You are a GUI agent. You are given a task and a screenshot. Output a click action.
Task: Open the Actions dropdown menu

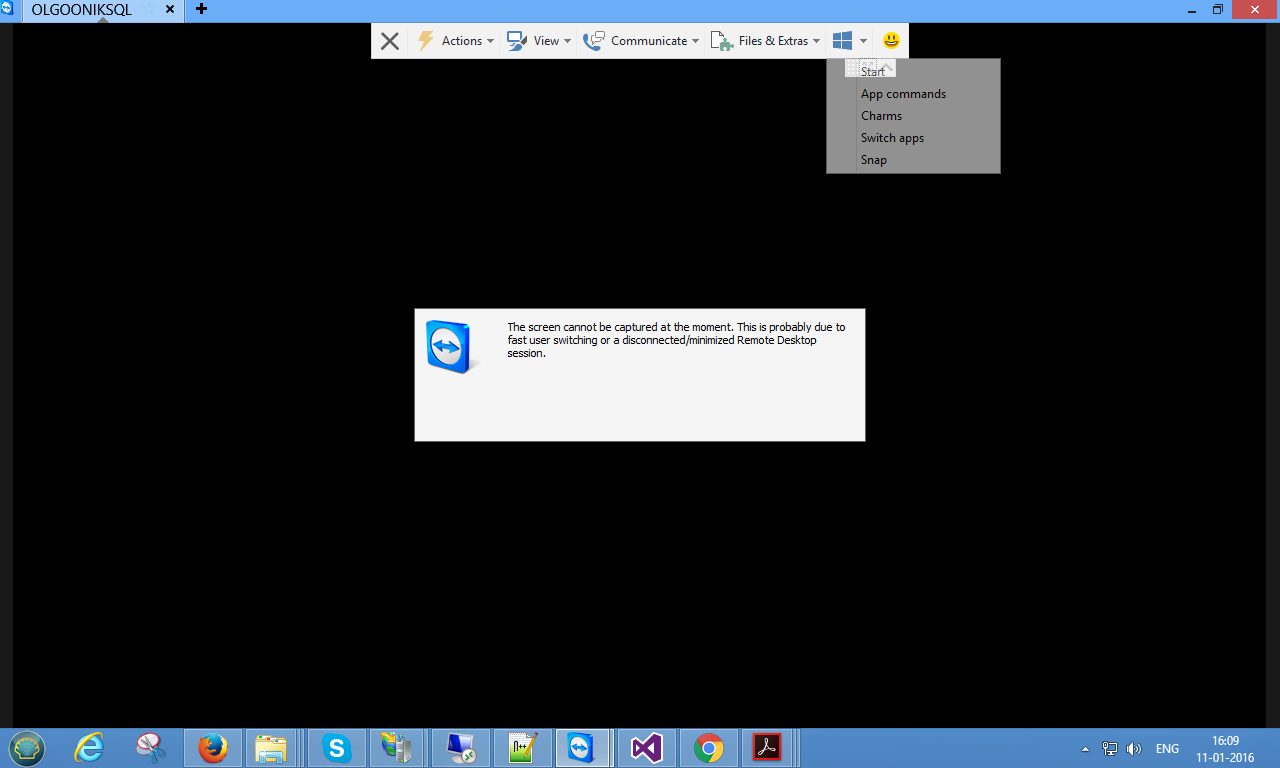[x=455, y=41]
